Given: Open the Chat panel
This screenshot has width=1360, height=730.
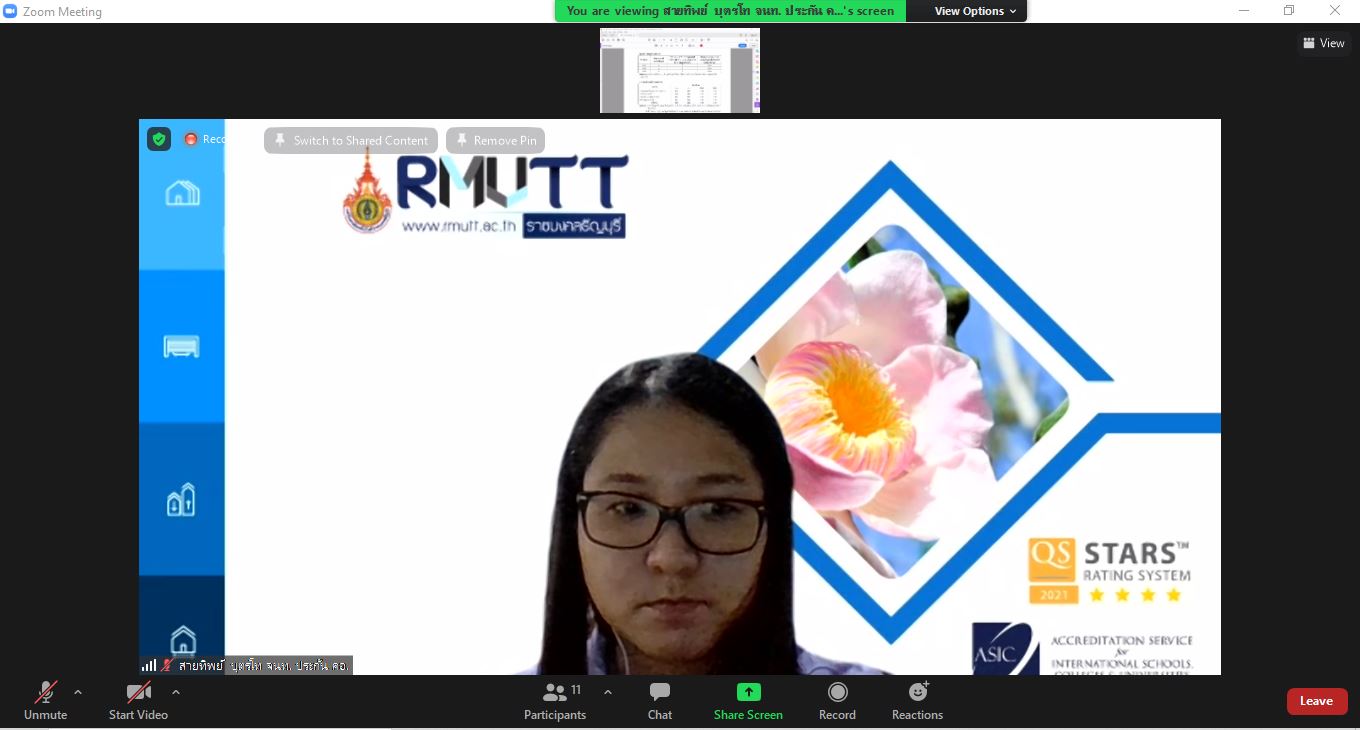Looking at the screenshot, I should coord(660,701).
